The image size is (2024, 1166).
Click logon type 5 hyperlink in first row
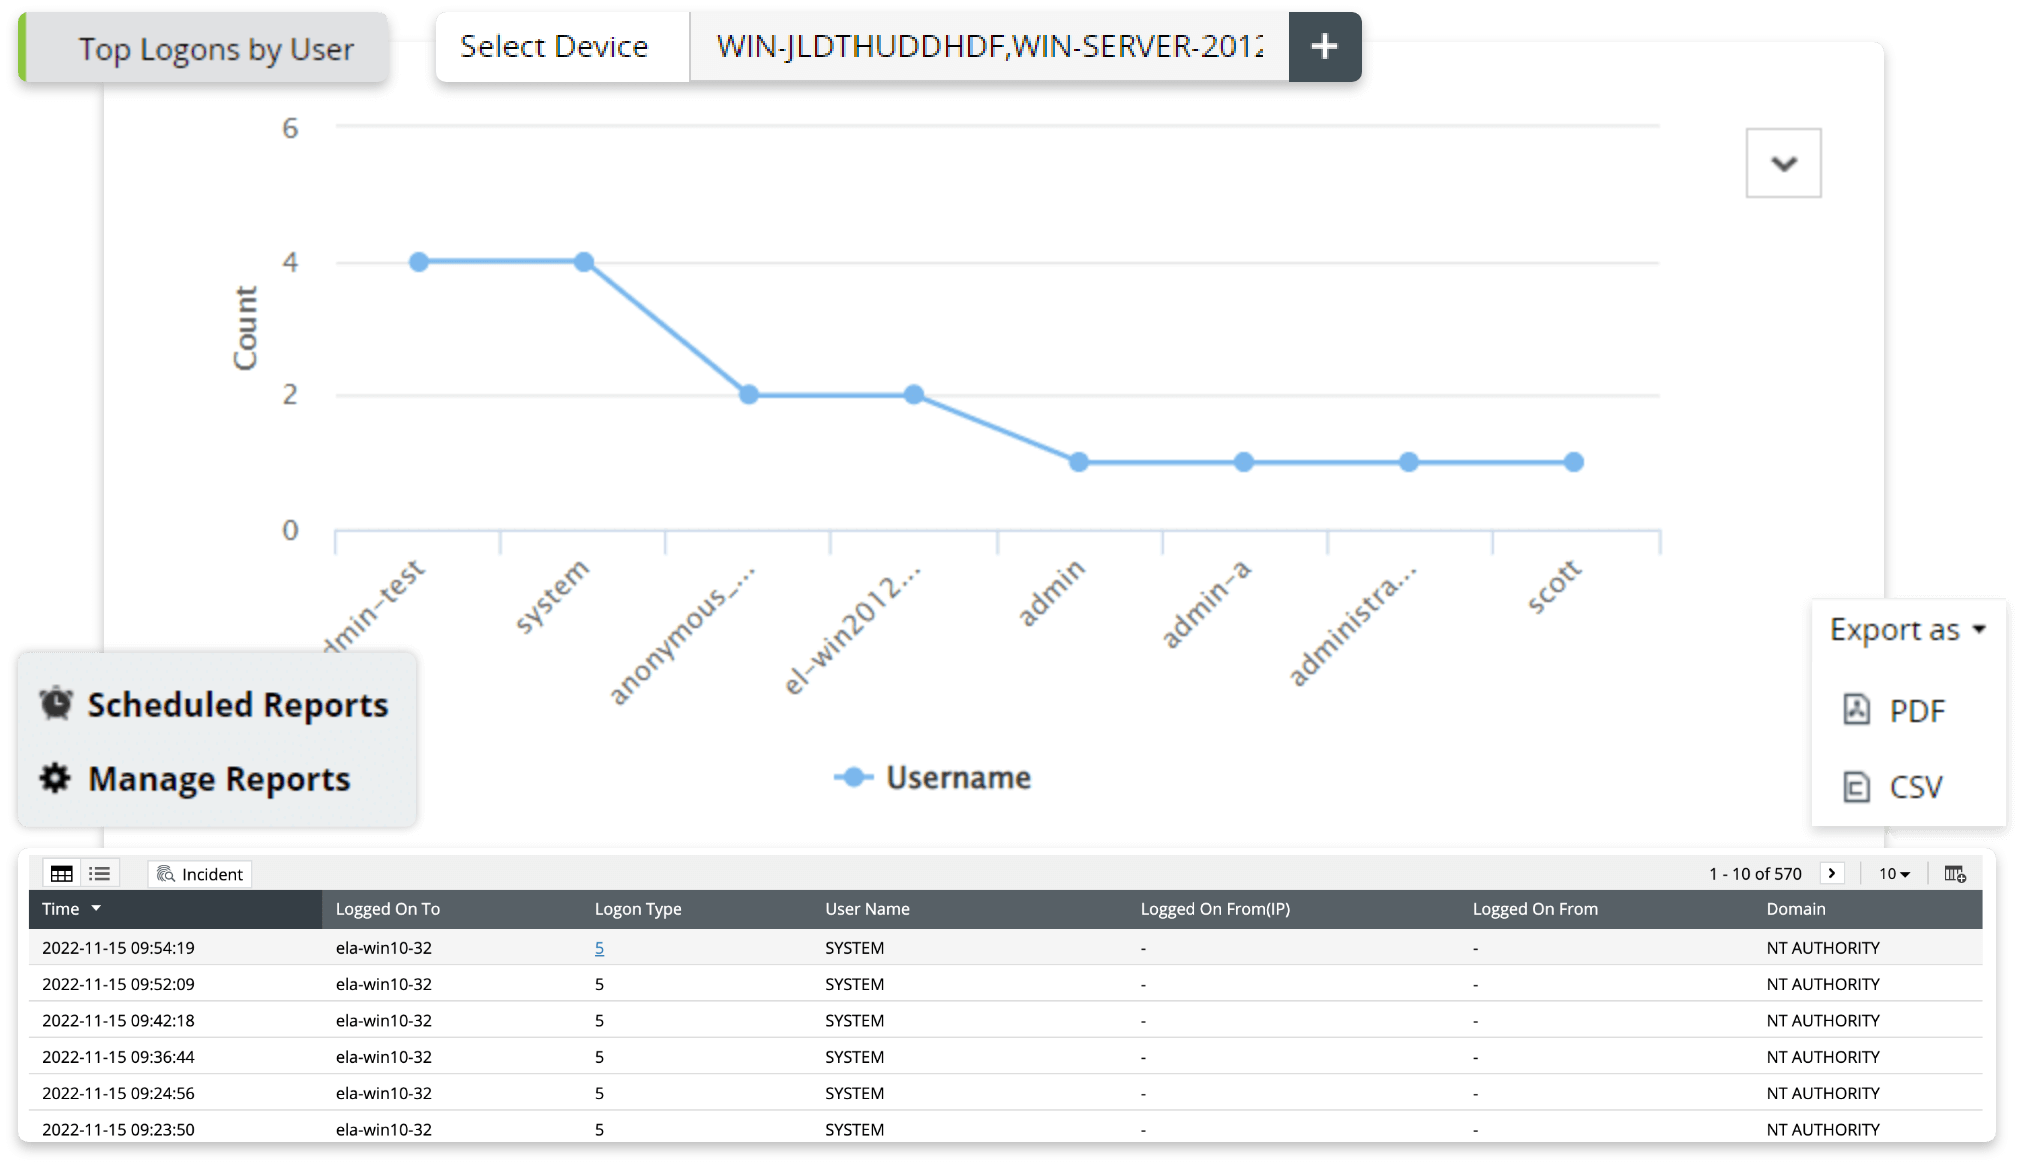coord(599,948)
